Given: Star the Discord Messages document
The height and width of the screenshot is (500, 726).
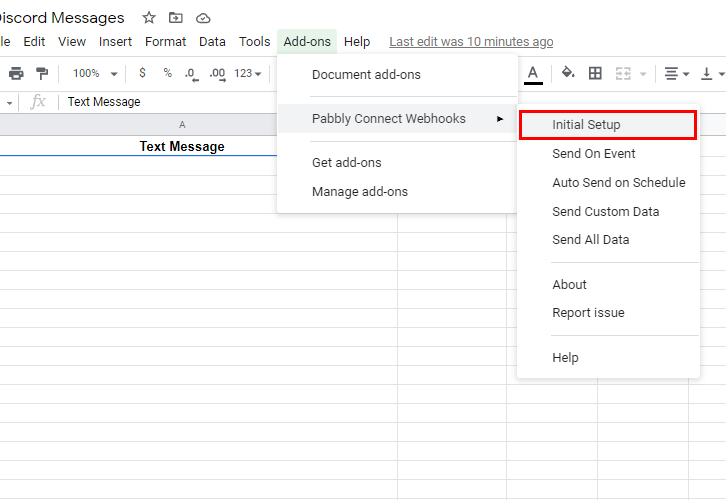Looking at the screenshot, I should click(149, 18).
